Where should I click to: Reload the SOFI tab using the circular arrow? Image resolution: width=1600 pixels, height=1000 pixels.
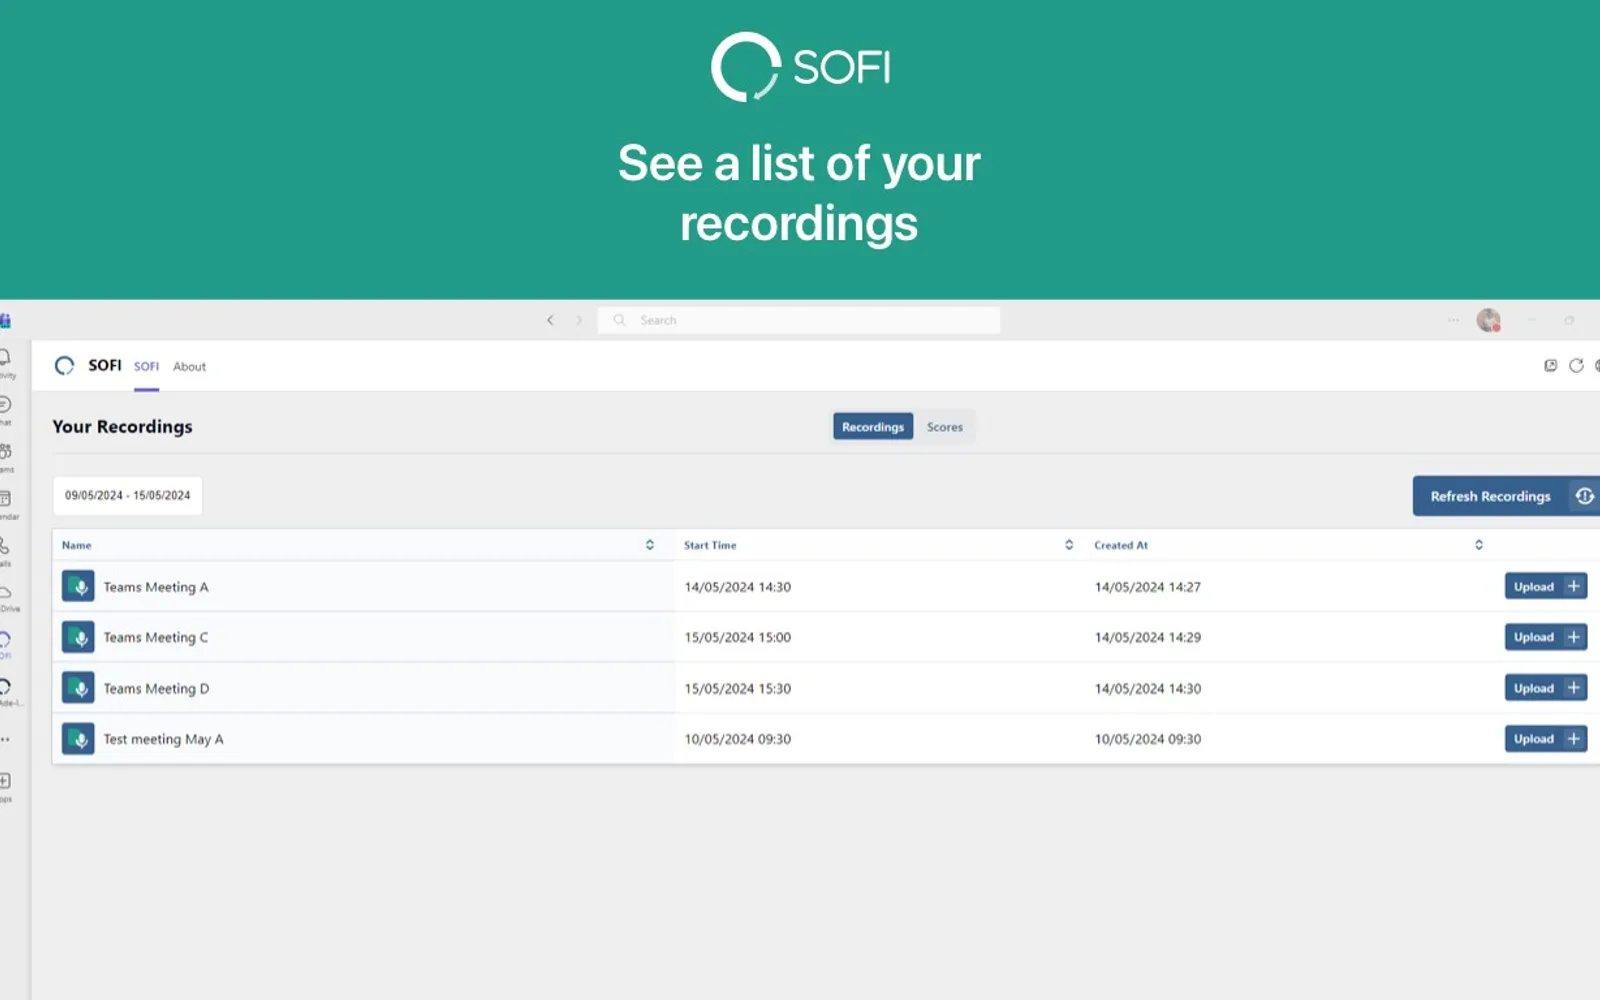pos(1576,366)
